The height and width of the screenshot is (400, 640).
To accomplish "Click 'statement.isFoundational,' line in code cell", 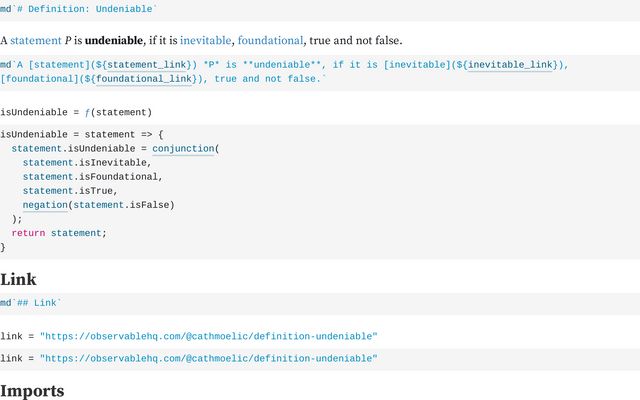I will (93, 177).
